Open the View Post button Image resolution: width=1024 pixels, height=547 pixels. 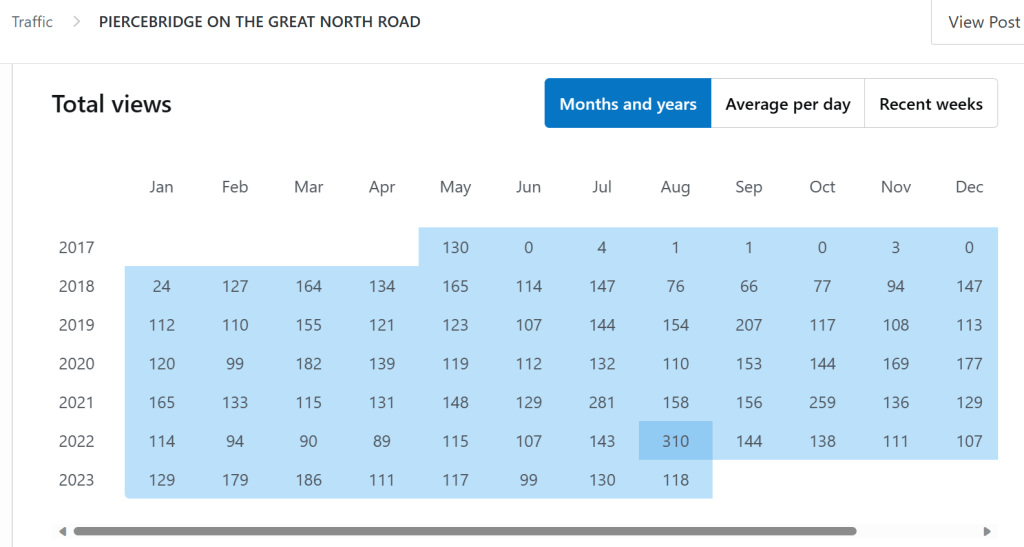[983, 22]
